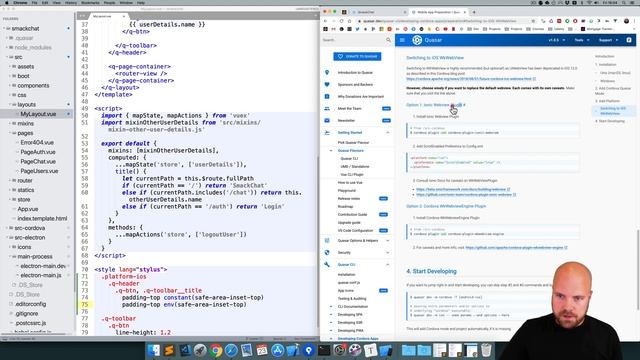Open Sublime Text from the dock
Screen dimensions: 640x360
pos(169,350)
